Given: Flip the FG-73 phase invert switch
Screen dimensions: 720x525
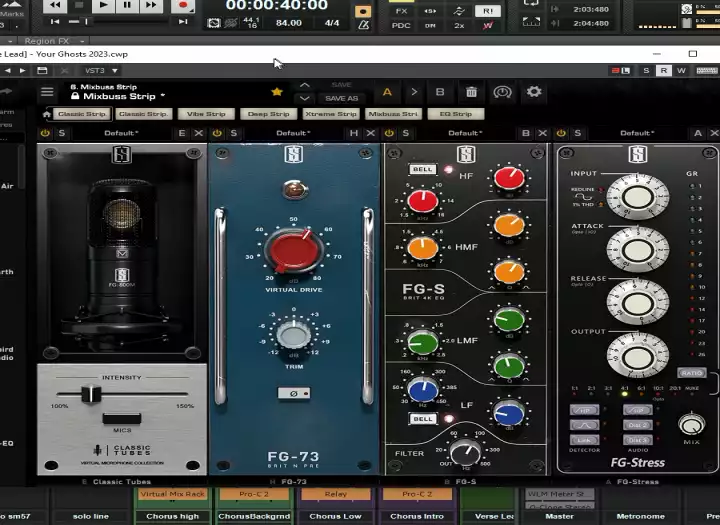Looking at the screenshot, I should coord(294,393).
